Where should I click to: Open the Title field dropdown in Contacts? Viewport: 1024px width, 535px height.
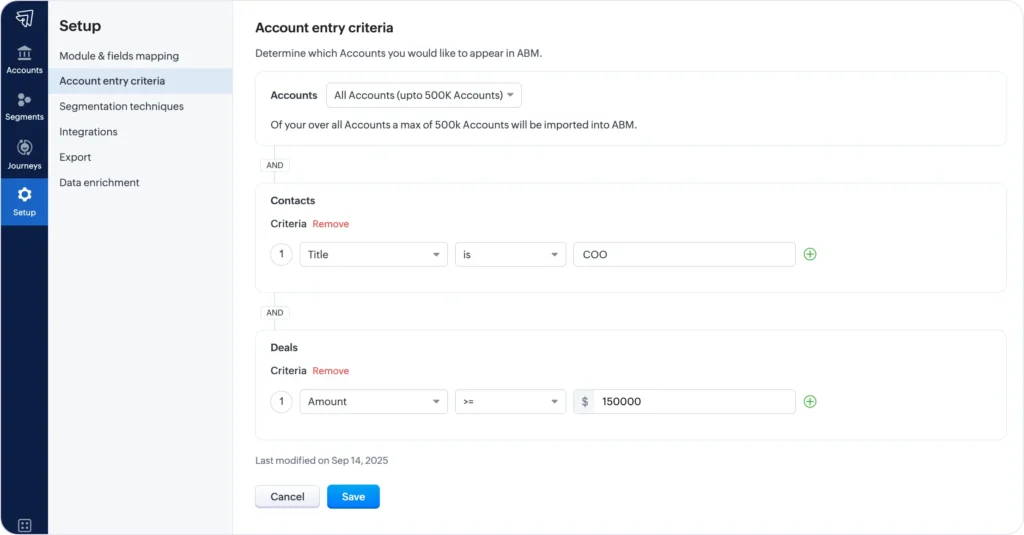click(x=373, y=254)
